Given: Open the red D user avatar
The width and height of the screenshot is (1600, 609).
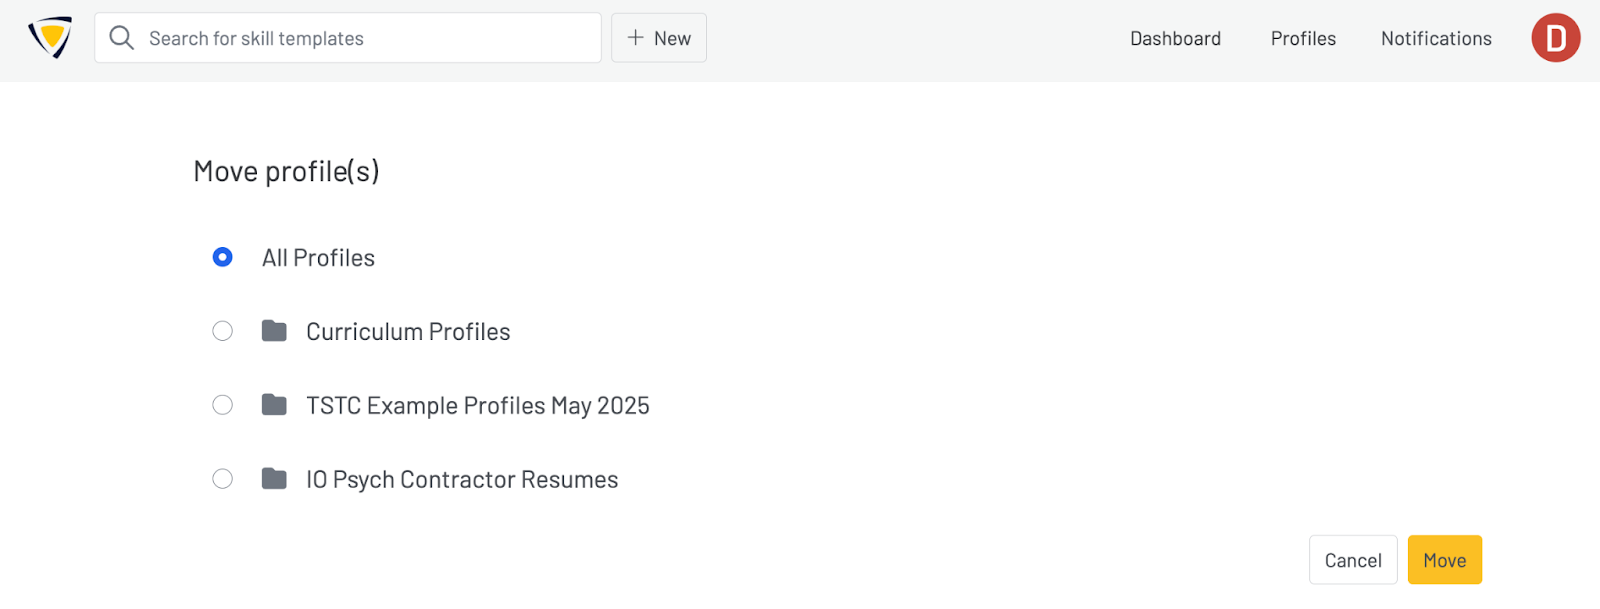Looking at the screenshot, I should 1555,38.
